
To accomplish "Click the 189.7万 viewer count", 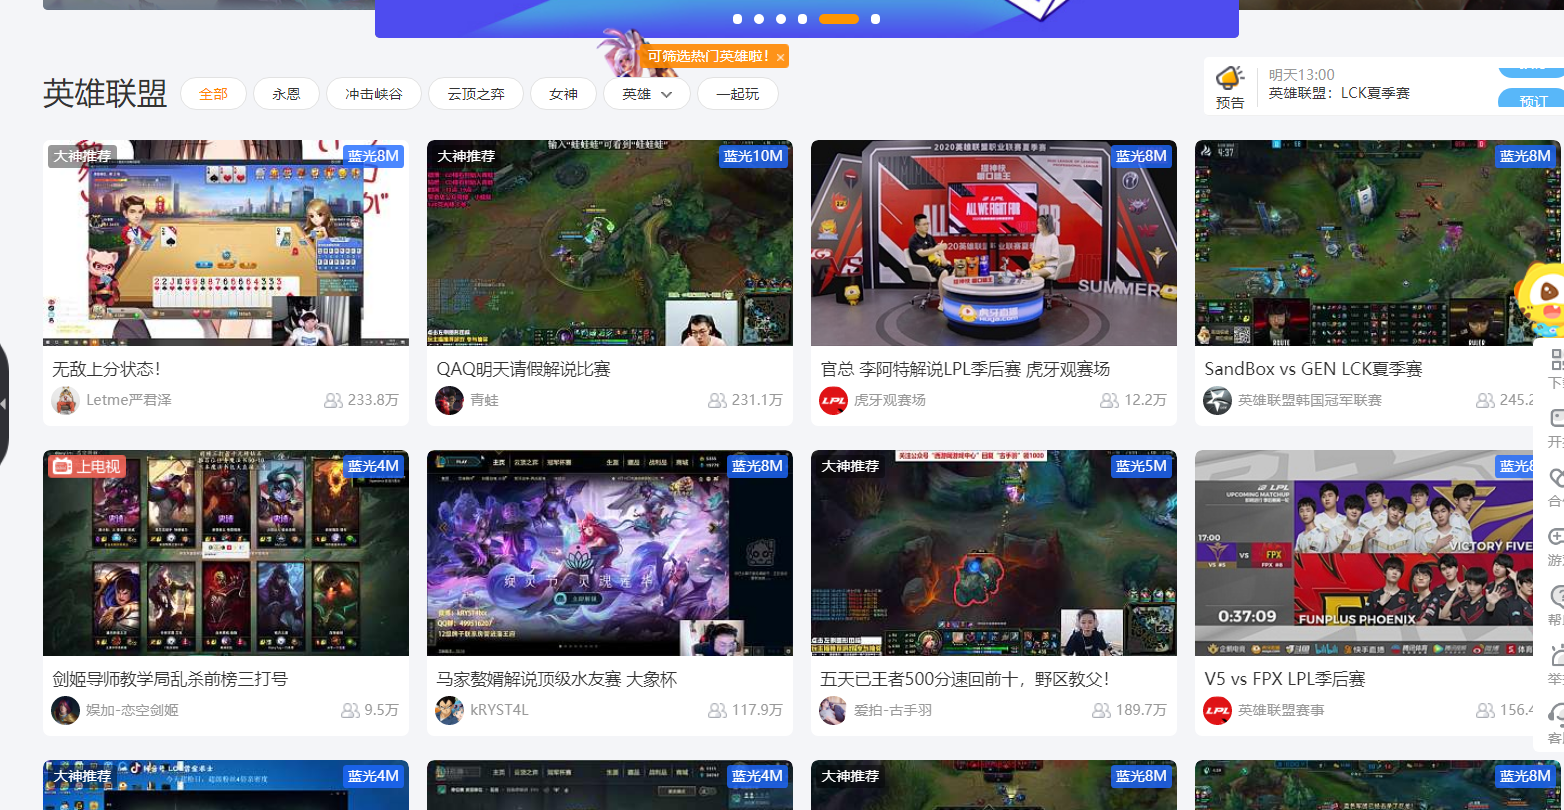I will coord(1130,710).
